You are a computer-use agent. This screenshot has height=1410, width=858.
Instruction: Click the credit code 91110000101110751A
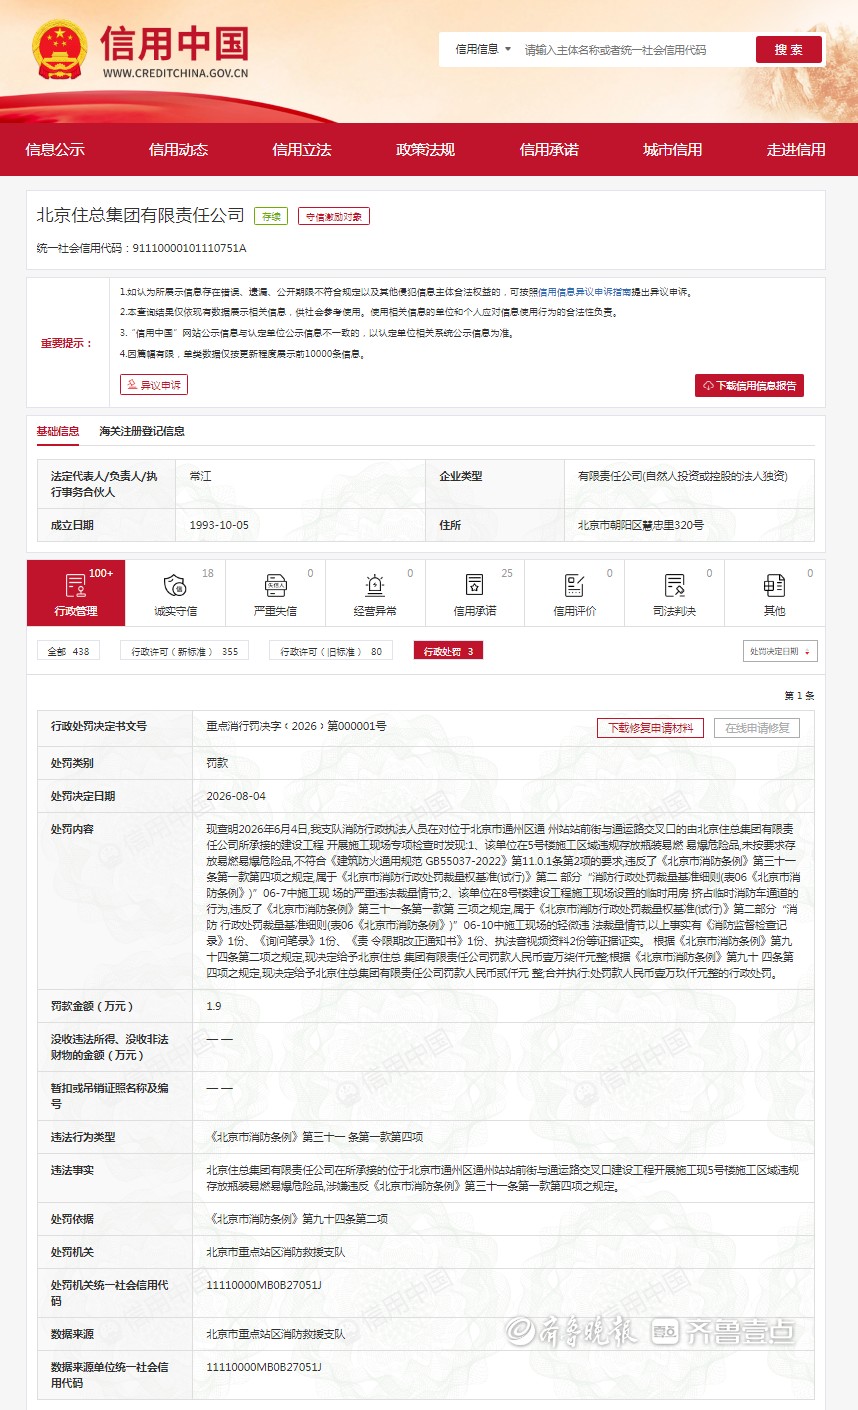point(189,247)
